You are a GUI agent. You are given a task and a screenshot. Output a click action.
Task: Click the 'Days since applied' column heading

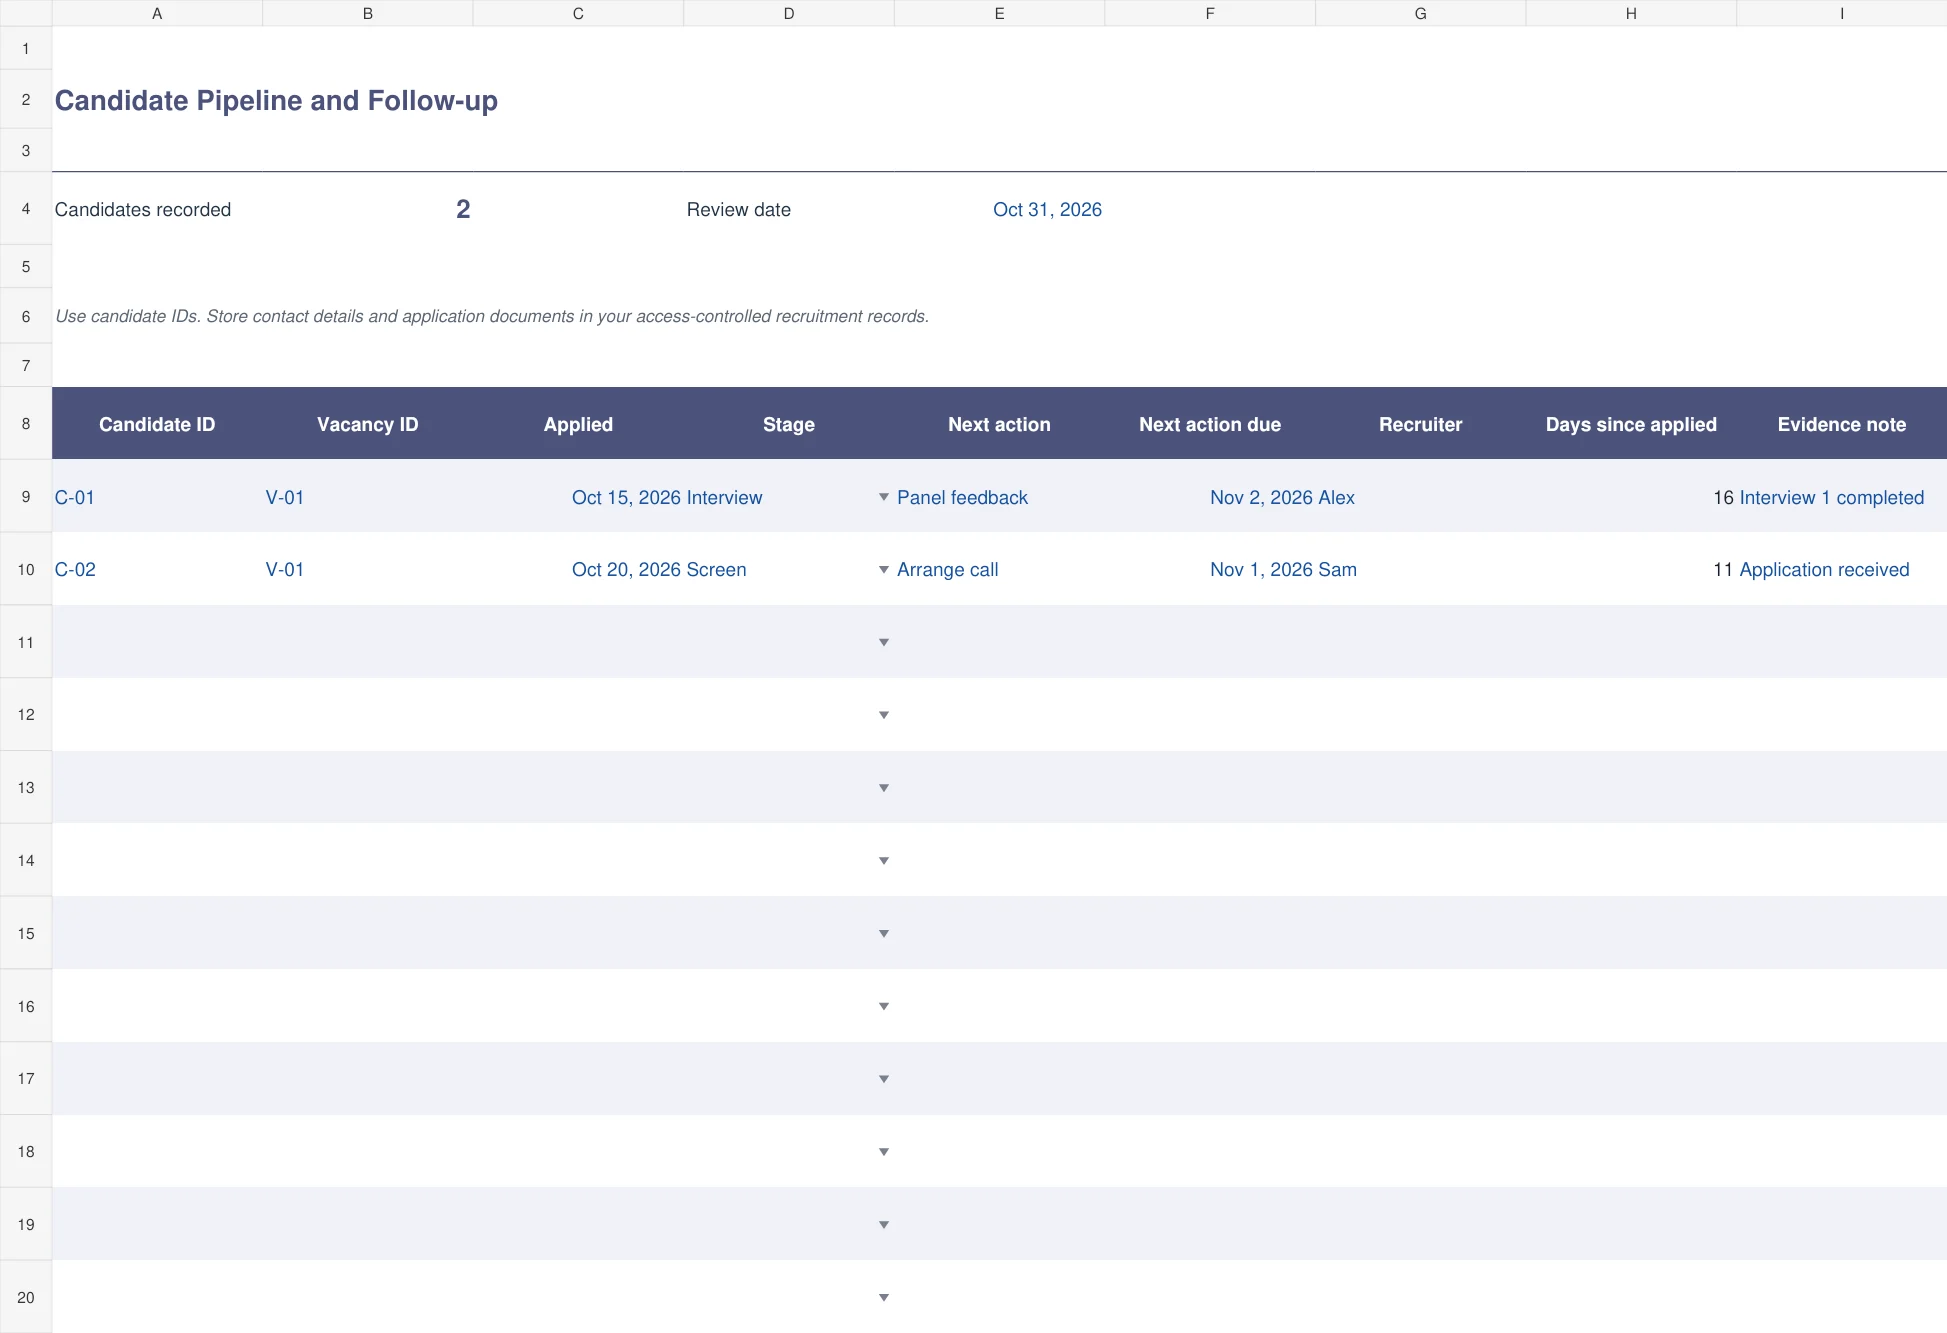1631,424
